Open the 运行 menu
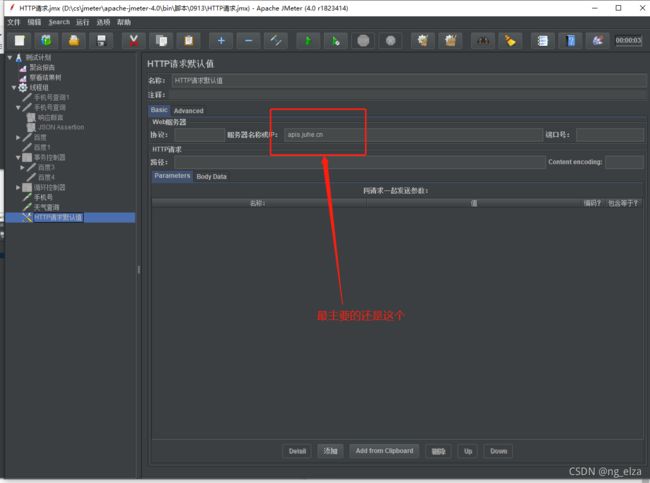This screenshot has height=483, width=650. coord(82,22)
